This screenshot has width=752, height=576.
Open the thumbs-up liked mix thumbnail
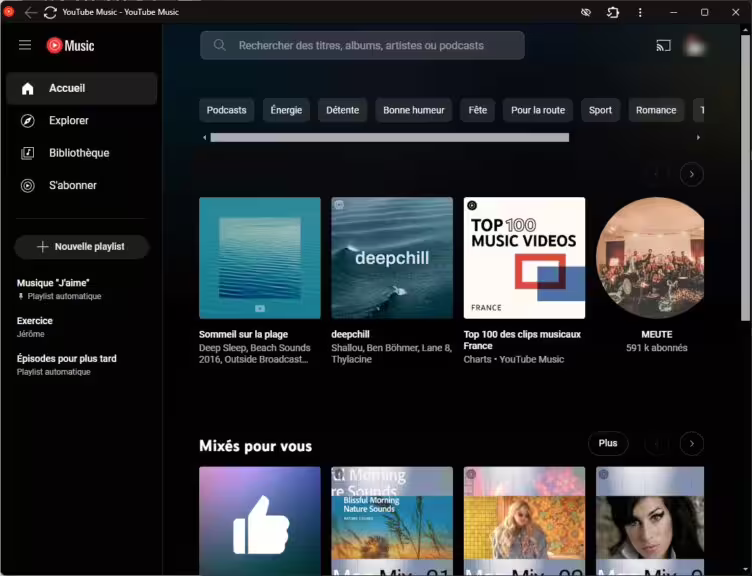[260, 521]
